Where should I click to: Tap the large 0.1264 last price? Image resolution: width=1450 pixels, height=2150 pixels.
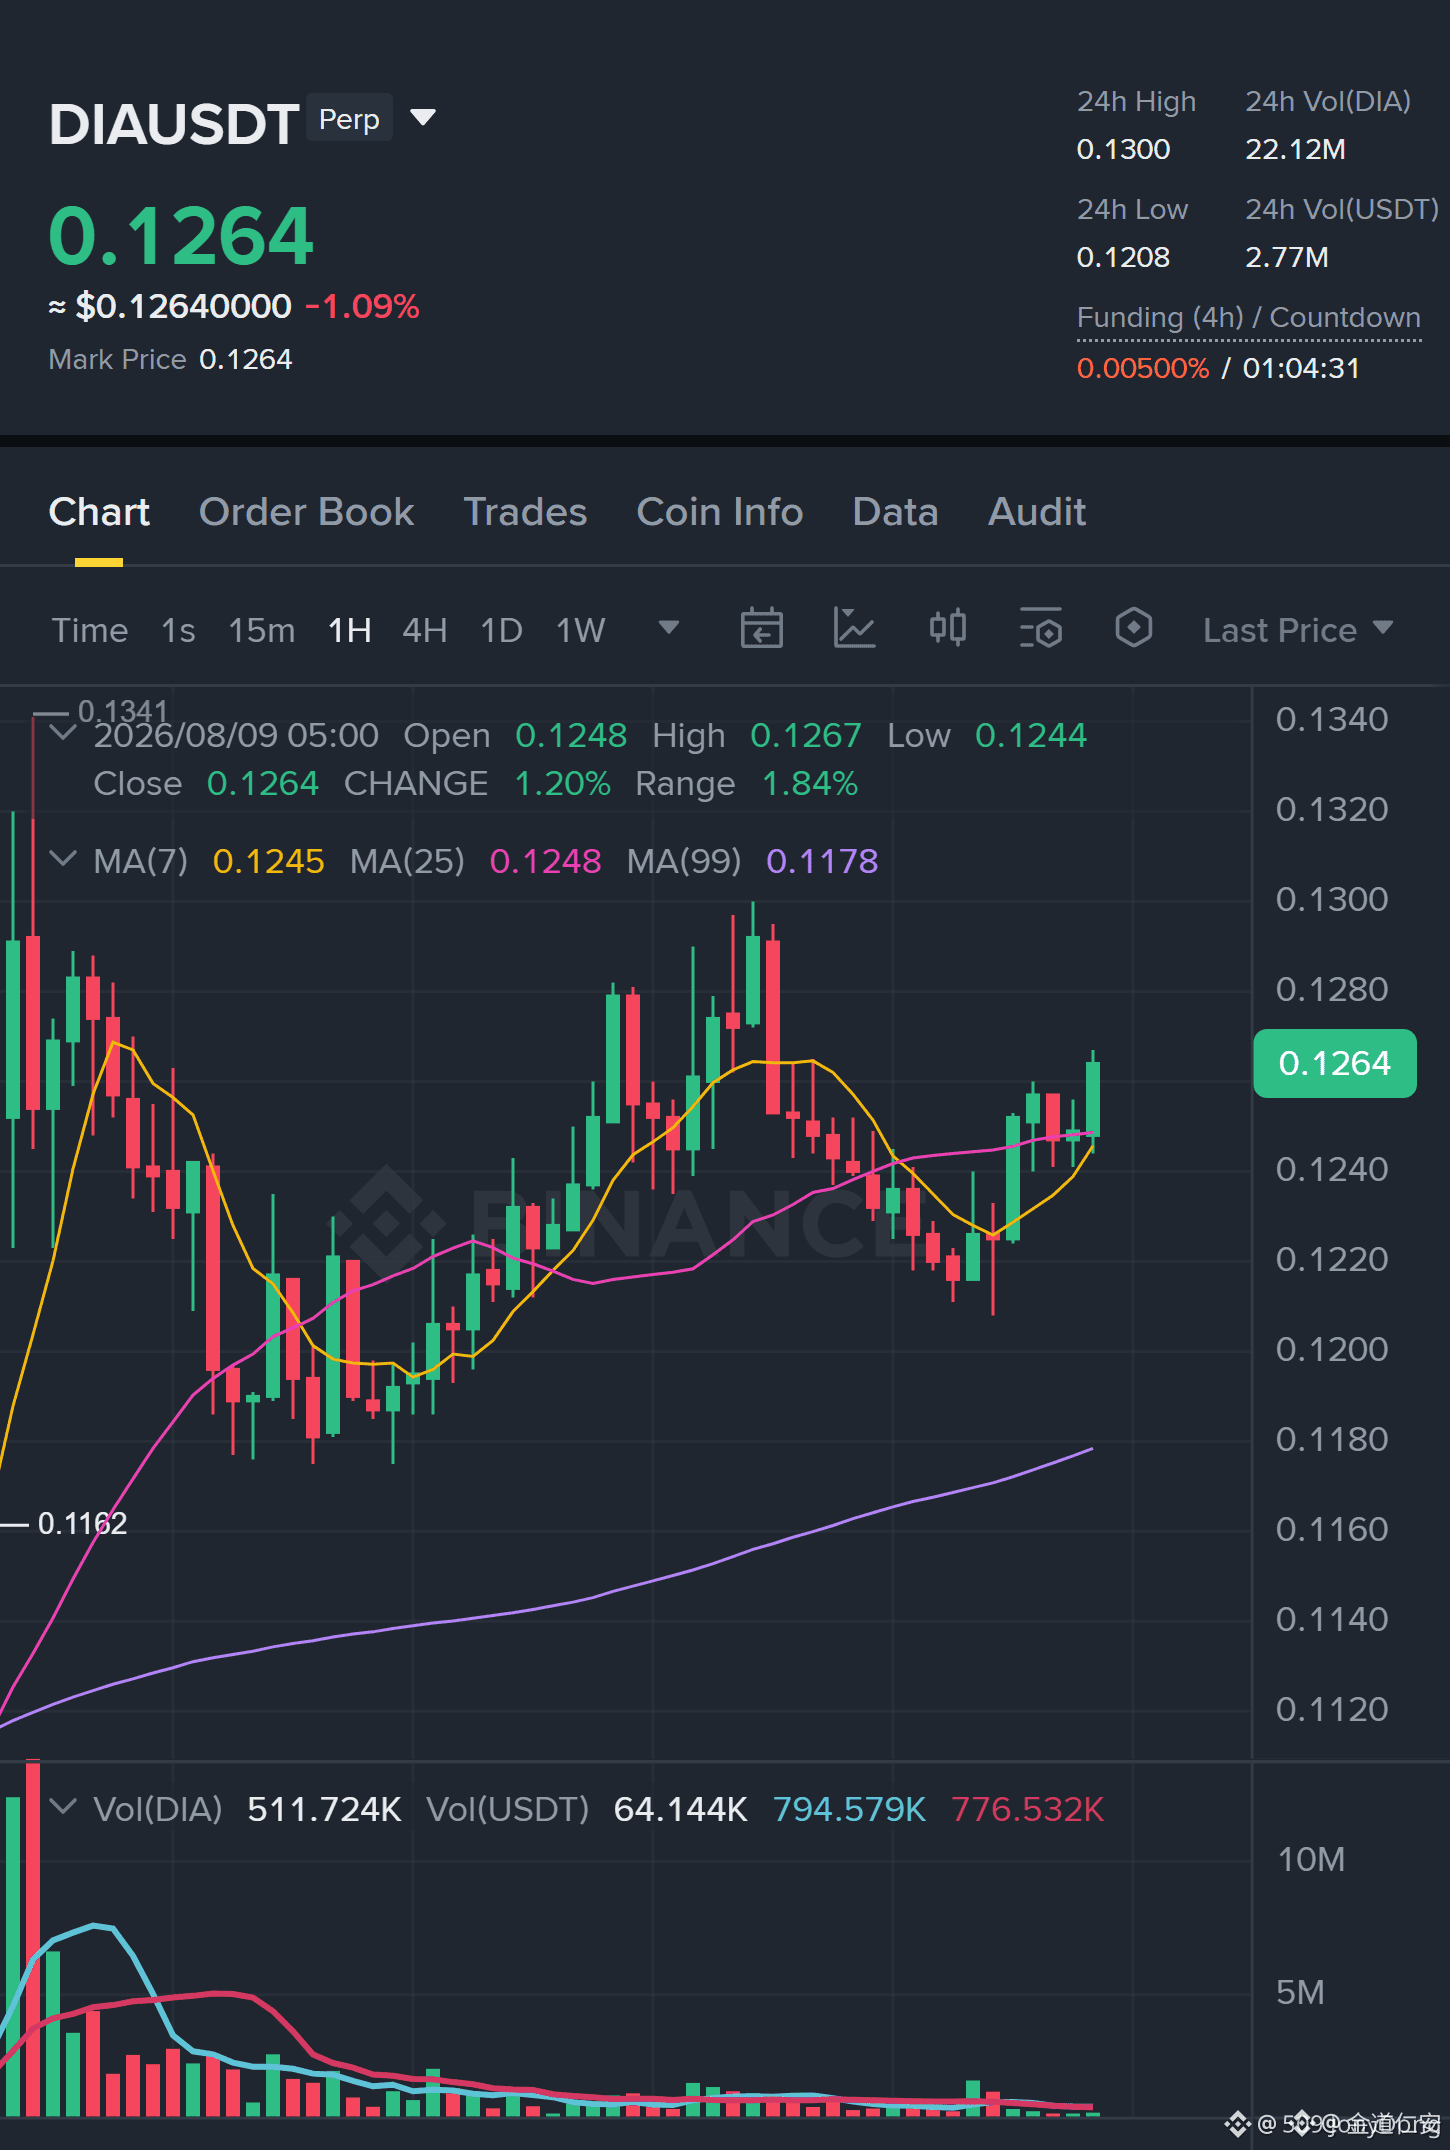coord(181,237)
